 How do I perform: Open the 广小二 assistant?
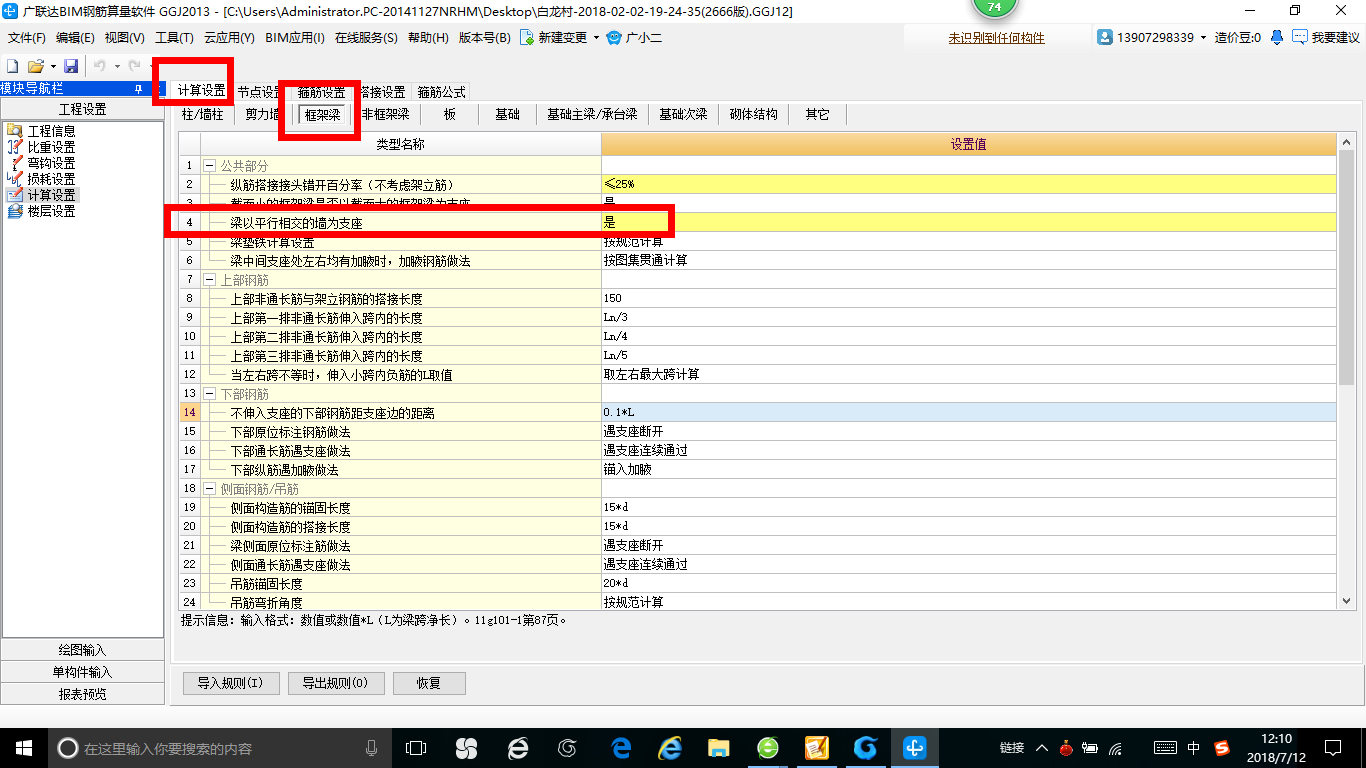coord(635,38)
